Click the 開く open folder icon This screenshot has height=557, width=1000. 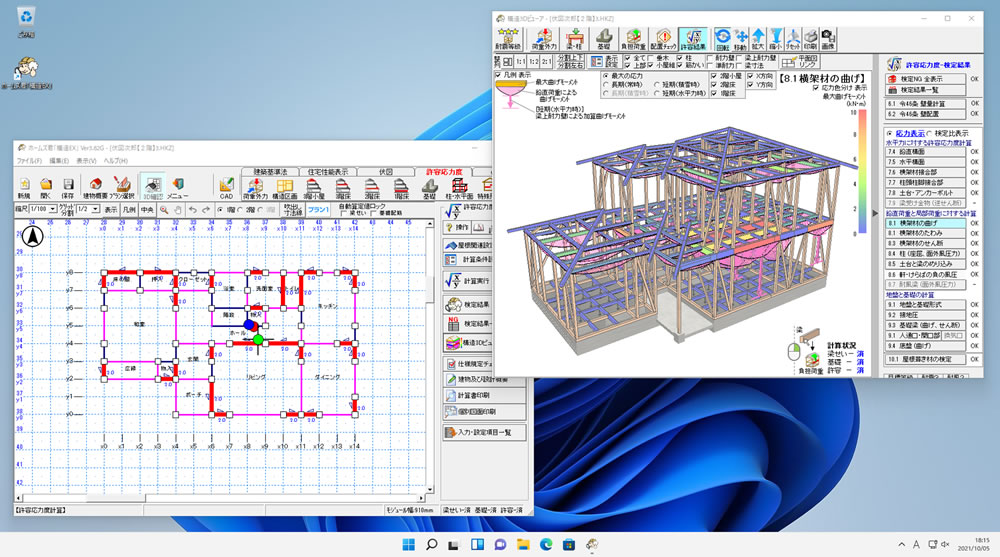[45, 188]
